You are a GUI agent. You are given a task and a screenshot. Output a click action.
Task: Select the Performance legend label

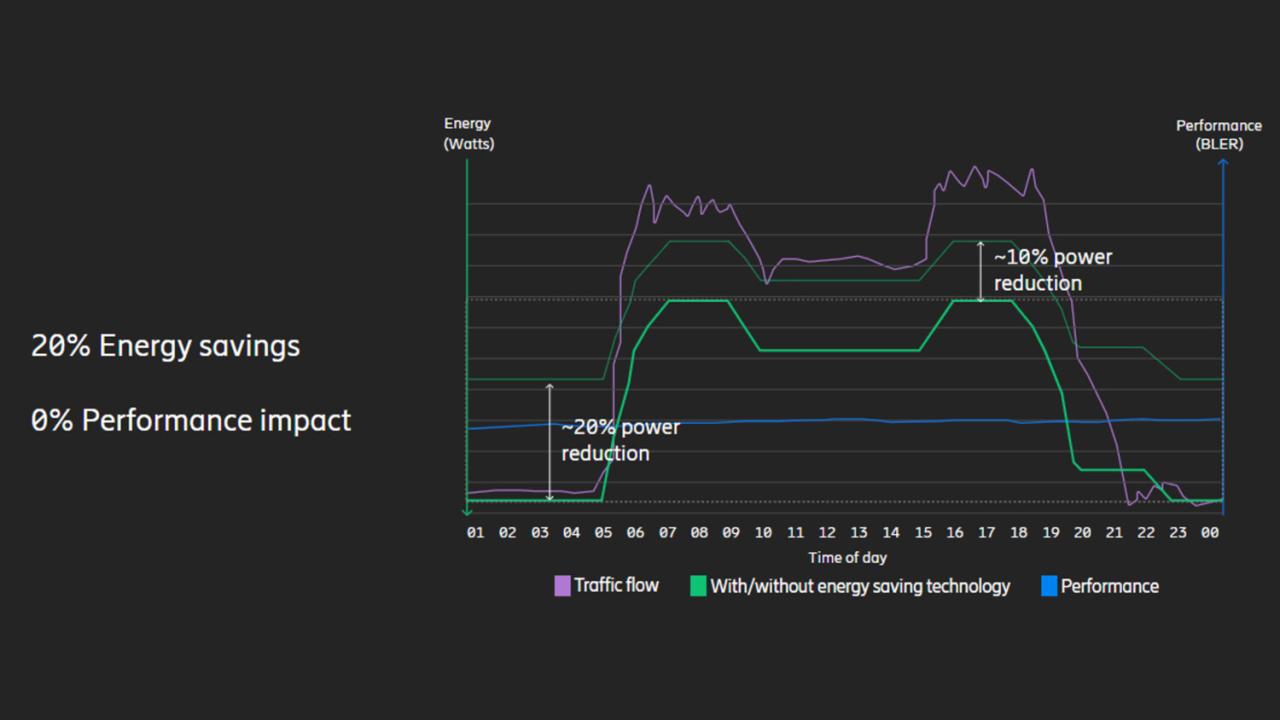tap(1110, 587)
